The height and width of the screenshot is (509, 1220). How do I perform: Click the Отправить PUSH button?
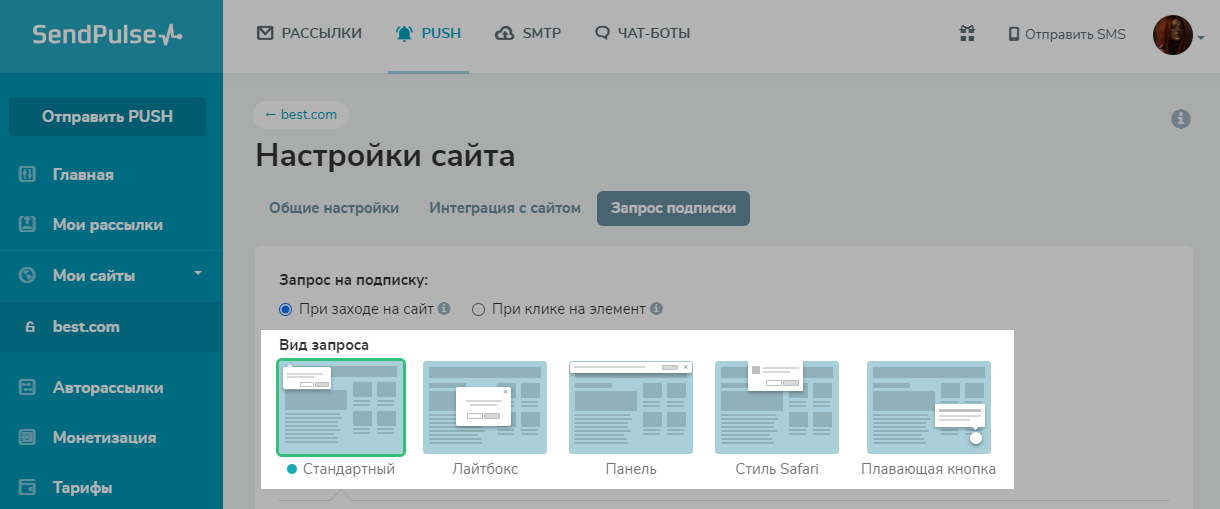[107, 116]
